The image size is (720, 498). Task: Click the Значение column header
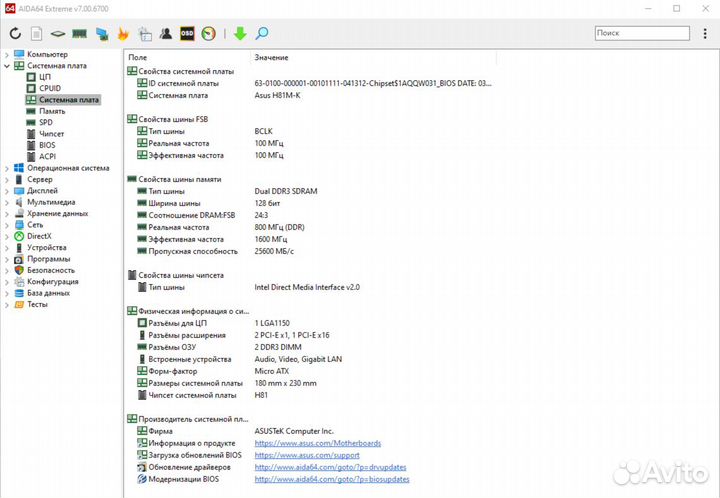tap(271, 58)
